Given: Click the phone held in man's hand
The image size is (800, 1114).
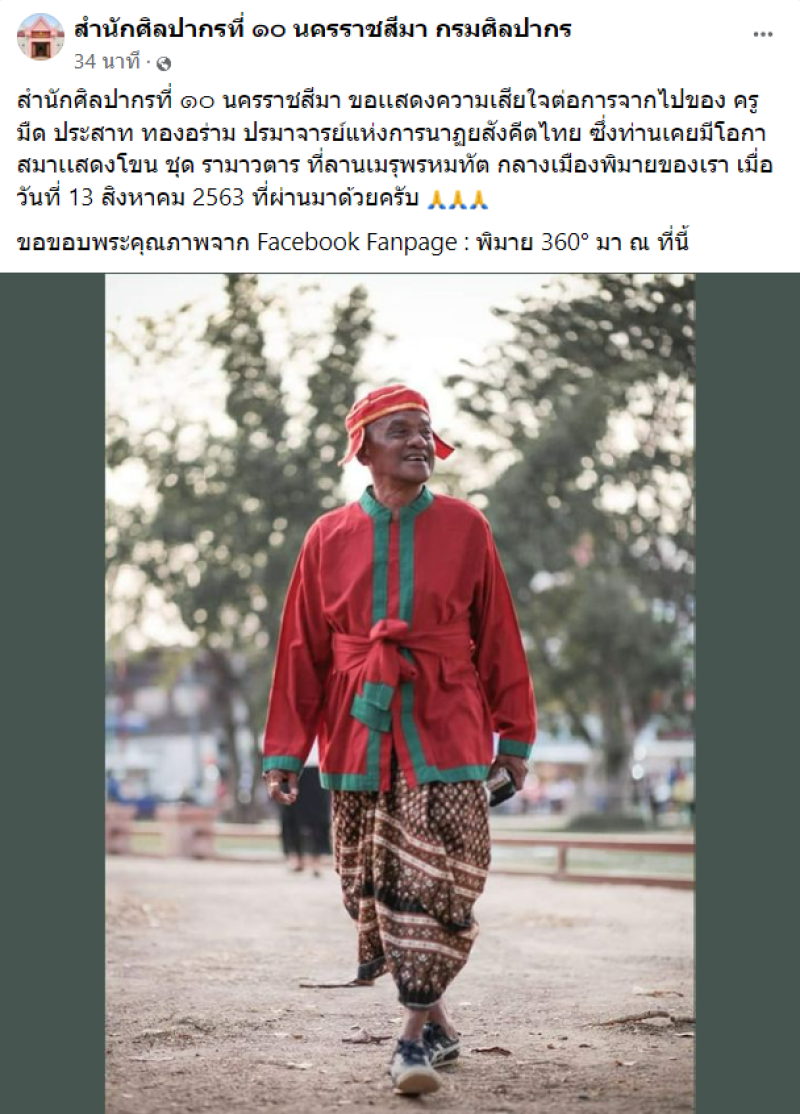Looking at the screenshot, I should [502, 786].
